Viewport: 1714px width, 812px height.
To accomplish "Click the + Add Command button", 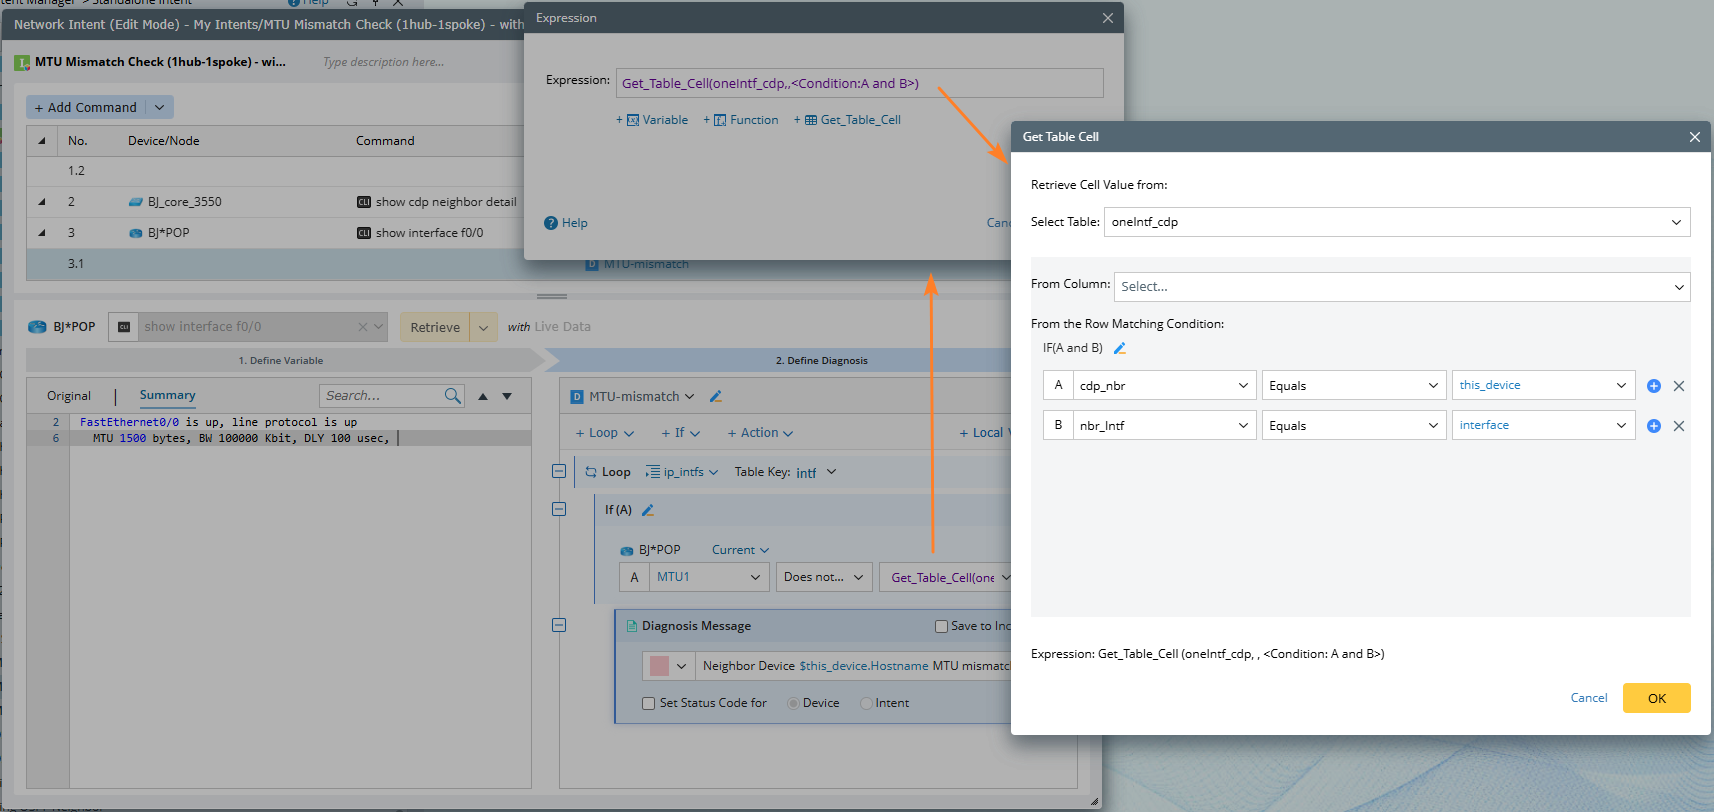I will (x=86, y=107).
